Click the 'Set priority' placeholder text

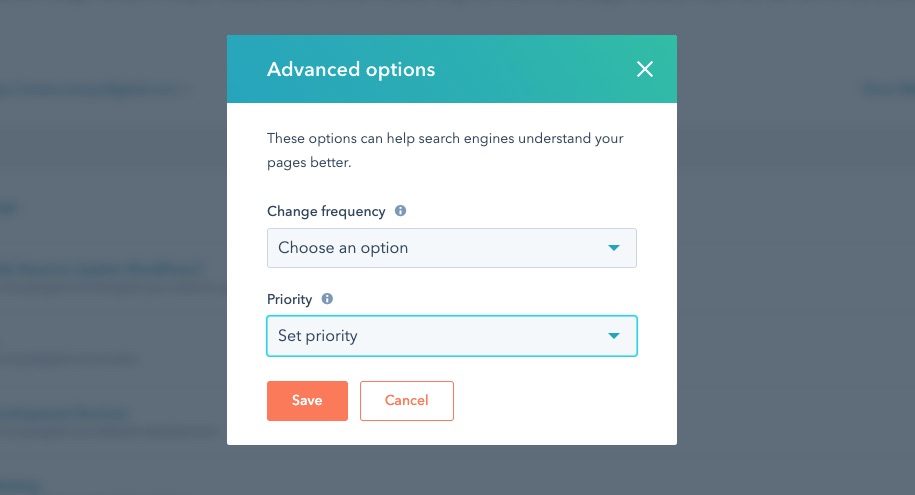tap(318, 336)
